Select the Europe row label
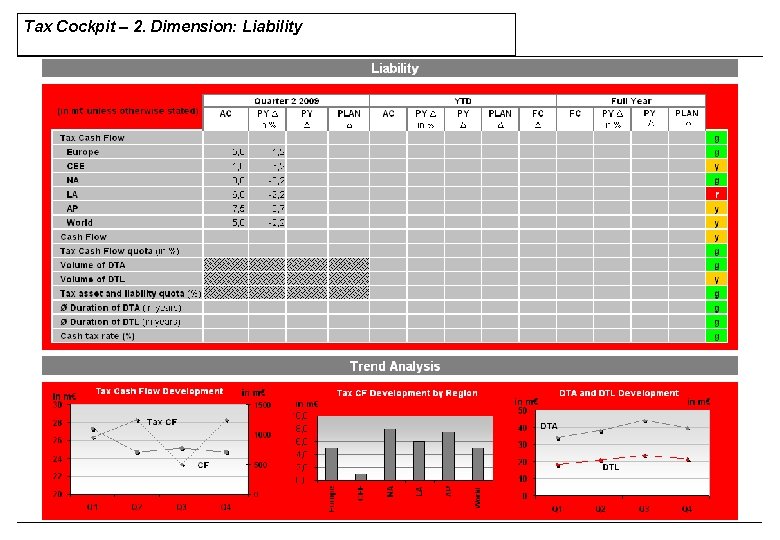The height and width of the screenshot is (540, 780). pyautogui.click(x=83, y=152)
